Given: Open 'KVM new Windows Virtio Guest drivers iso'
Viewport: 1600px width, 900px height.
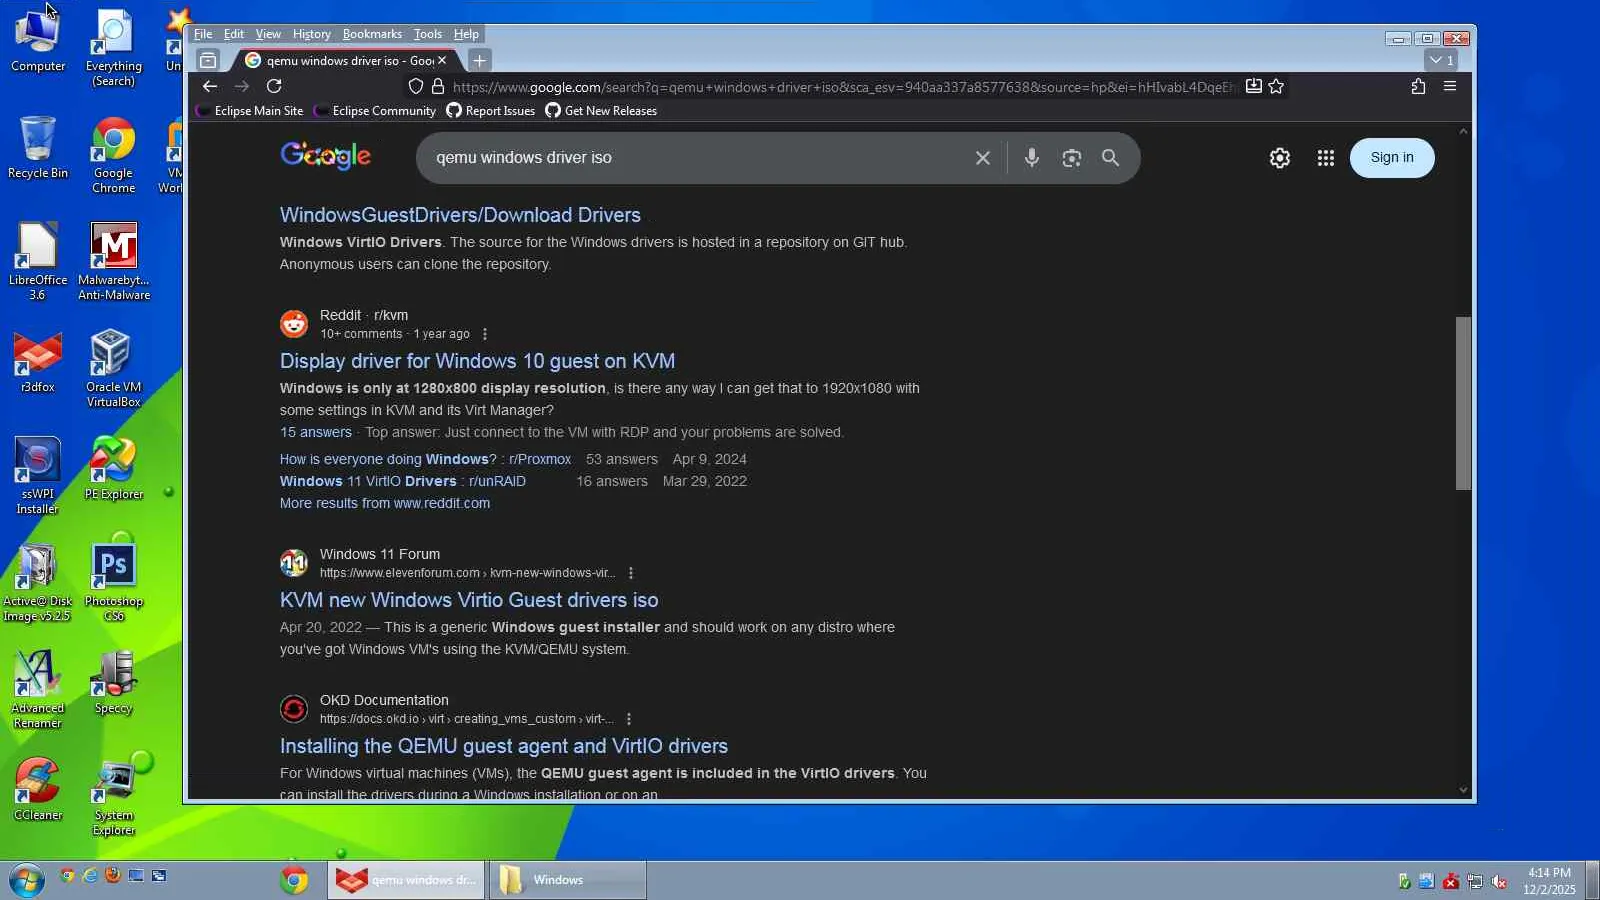Looking at the screenshot, I should pyautogui.click(x=469, y=600).
